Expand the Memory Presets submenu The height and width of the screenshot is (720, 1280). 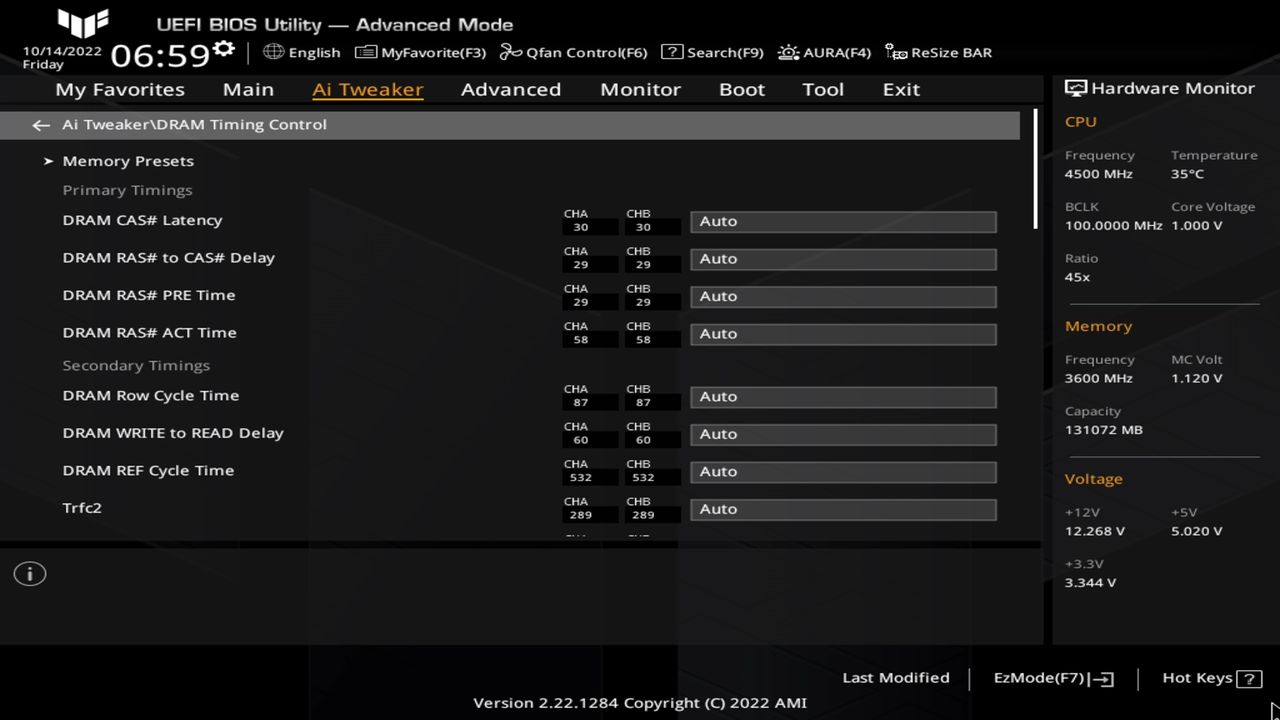pyautogui.click(x=128, y=160)
